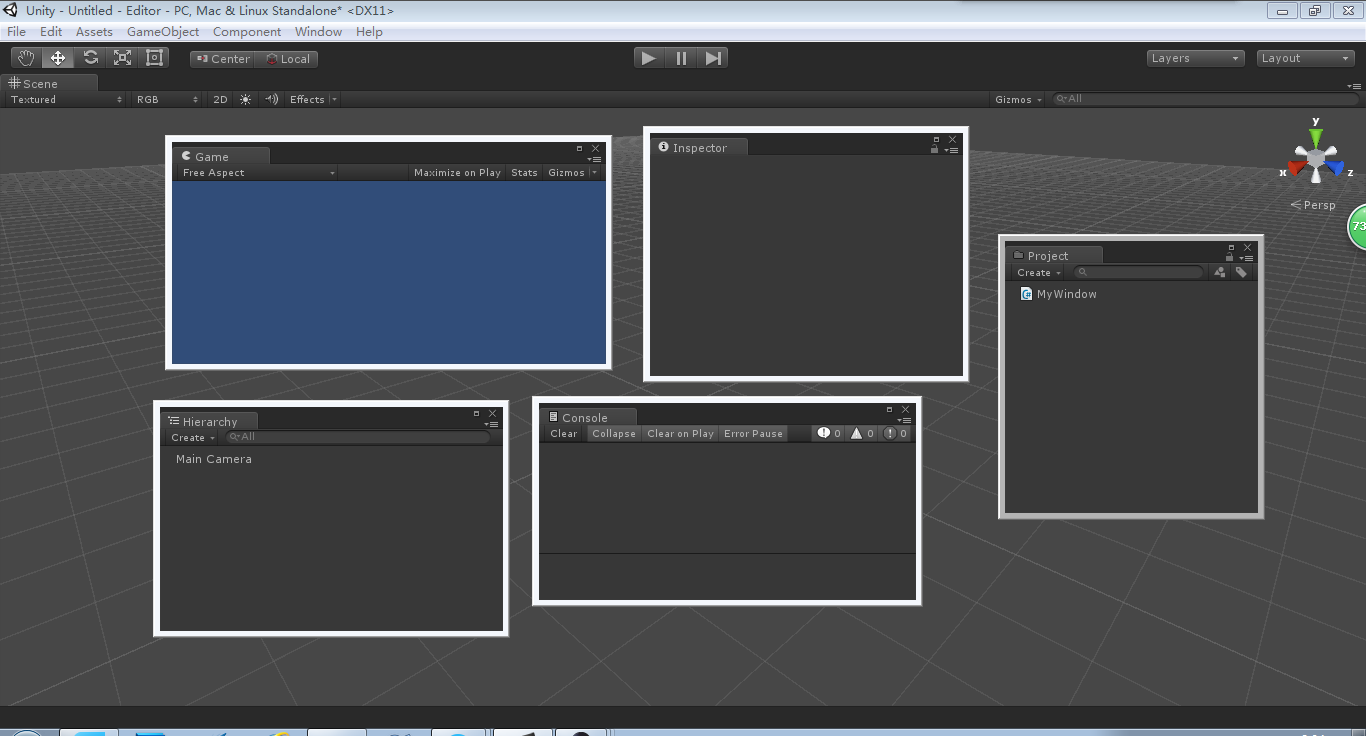This screenshot has width=1366, height=736.
Task: Enable 2D mode in the Scene view
Action: tap(219, 99)
